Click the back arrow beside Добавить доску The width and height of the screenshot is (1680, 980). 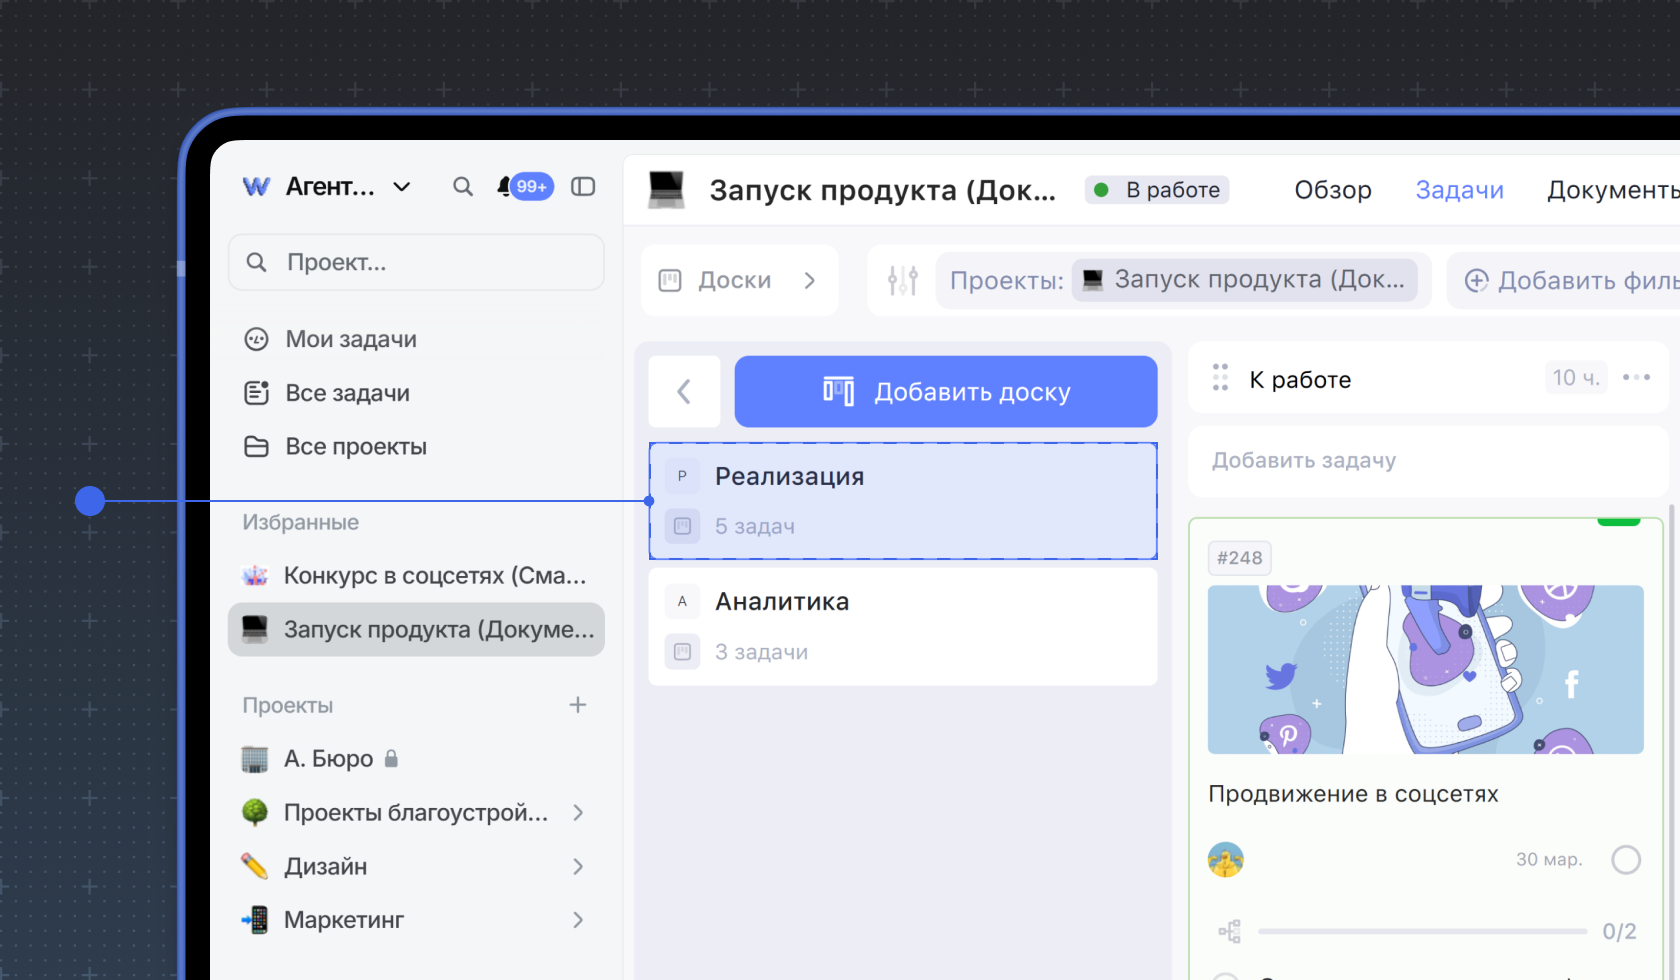[x=684, y=392]
